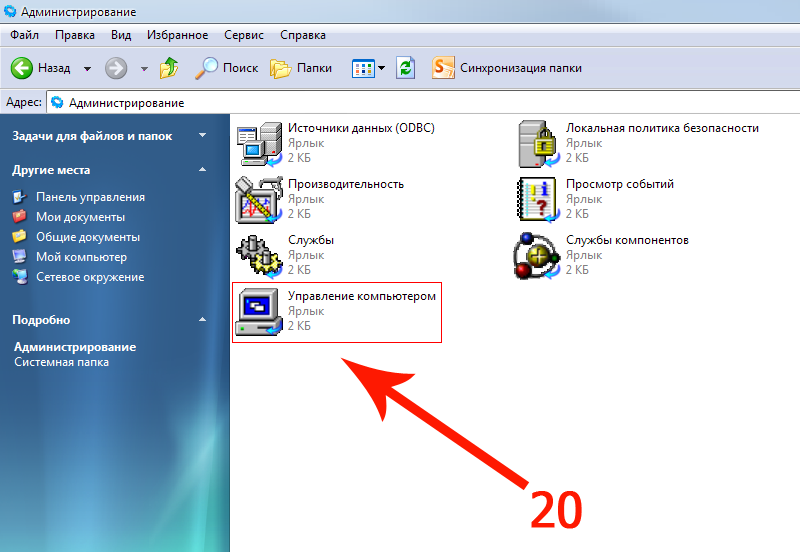Open Search with the magnifier icon
The image size is (800, 552).
pyautogui.click(x=206, y=68)
